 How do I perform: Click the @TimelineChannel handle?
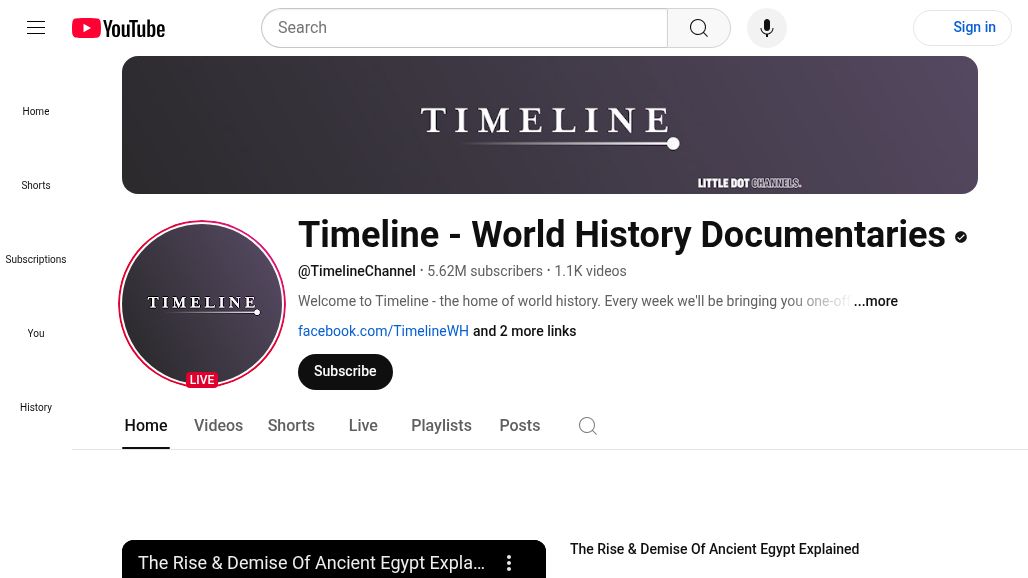[357, 271]
